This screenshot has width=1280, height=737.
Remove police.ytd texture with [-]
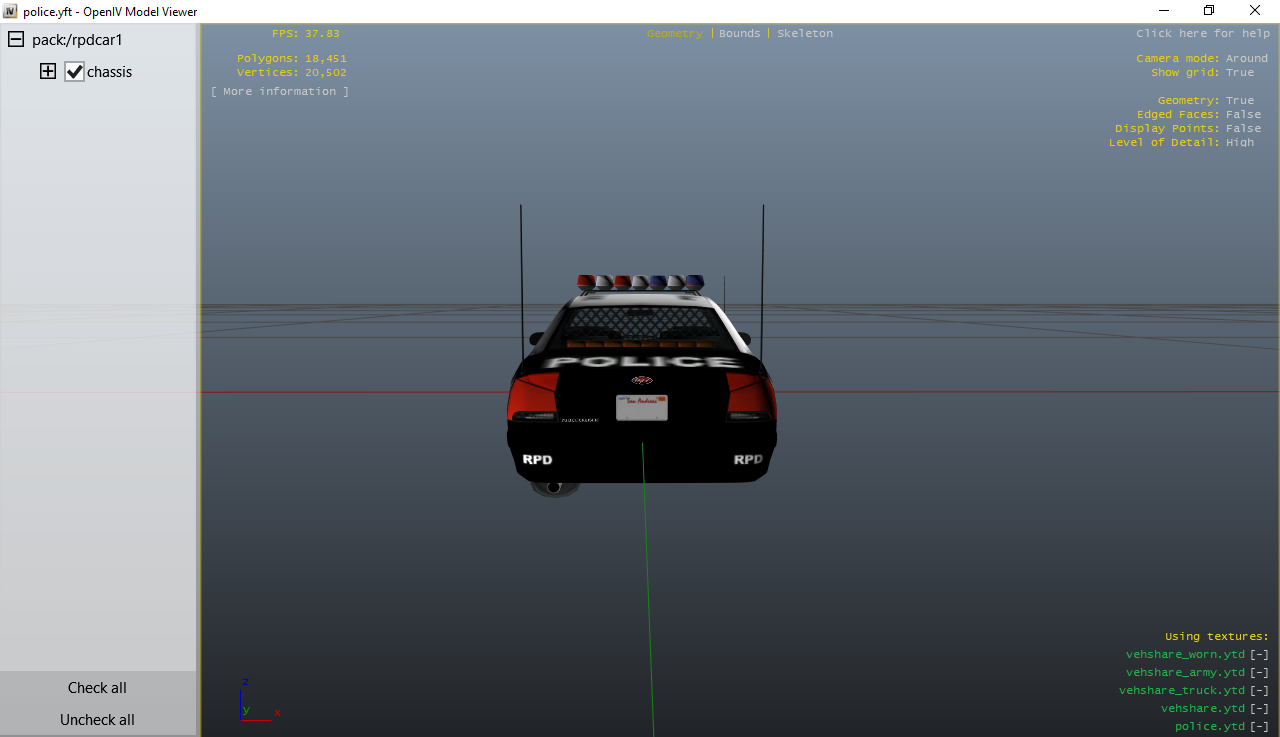coord(1259,727)
